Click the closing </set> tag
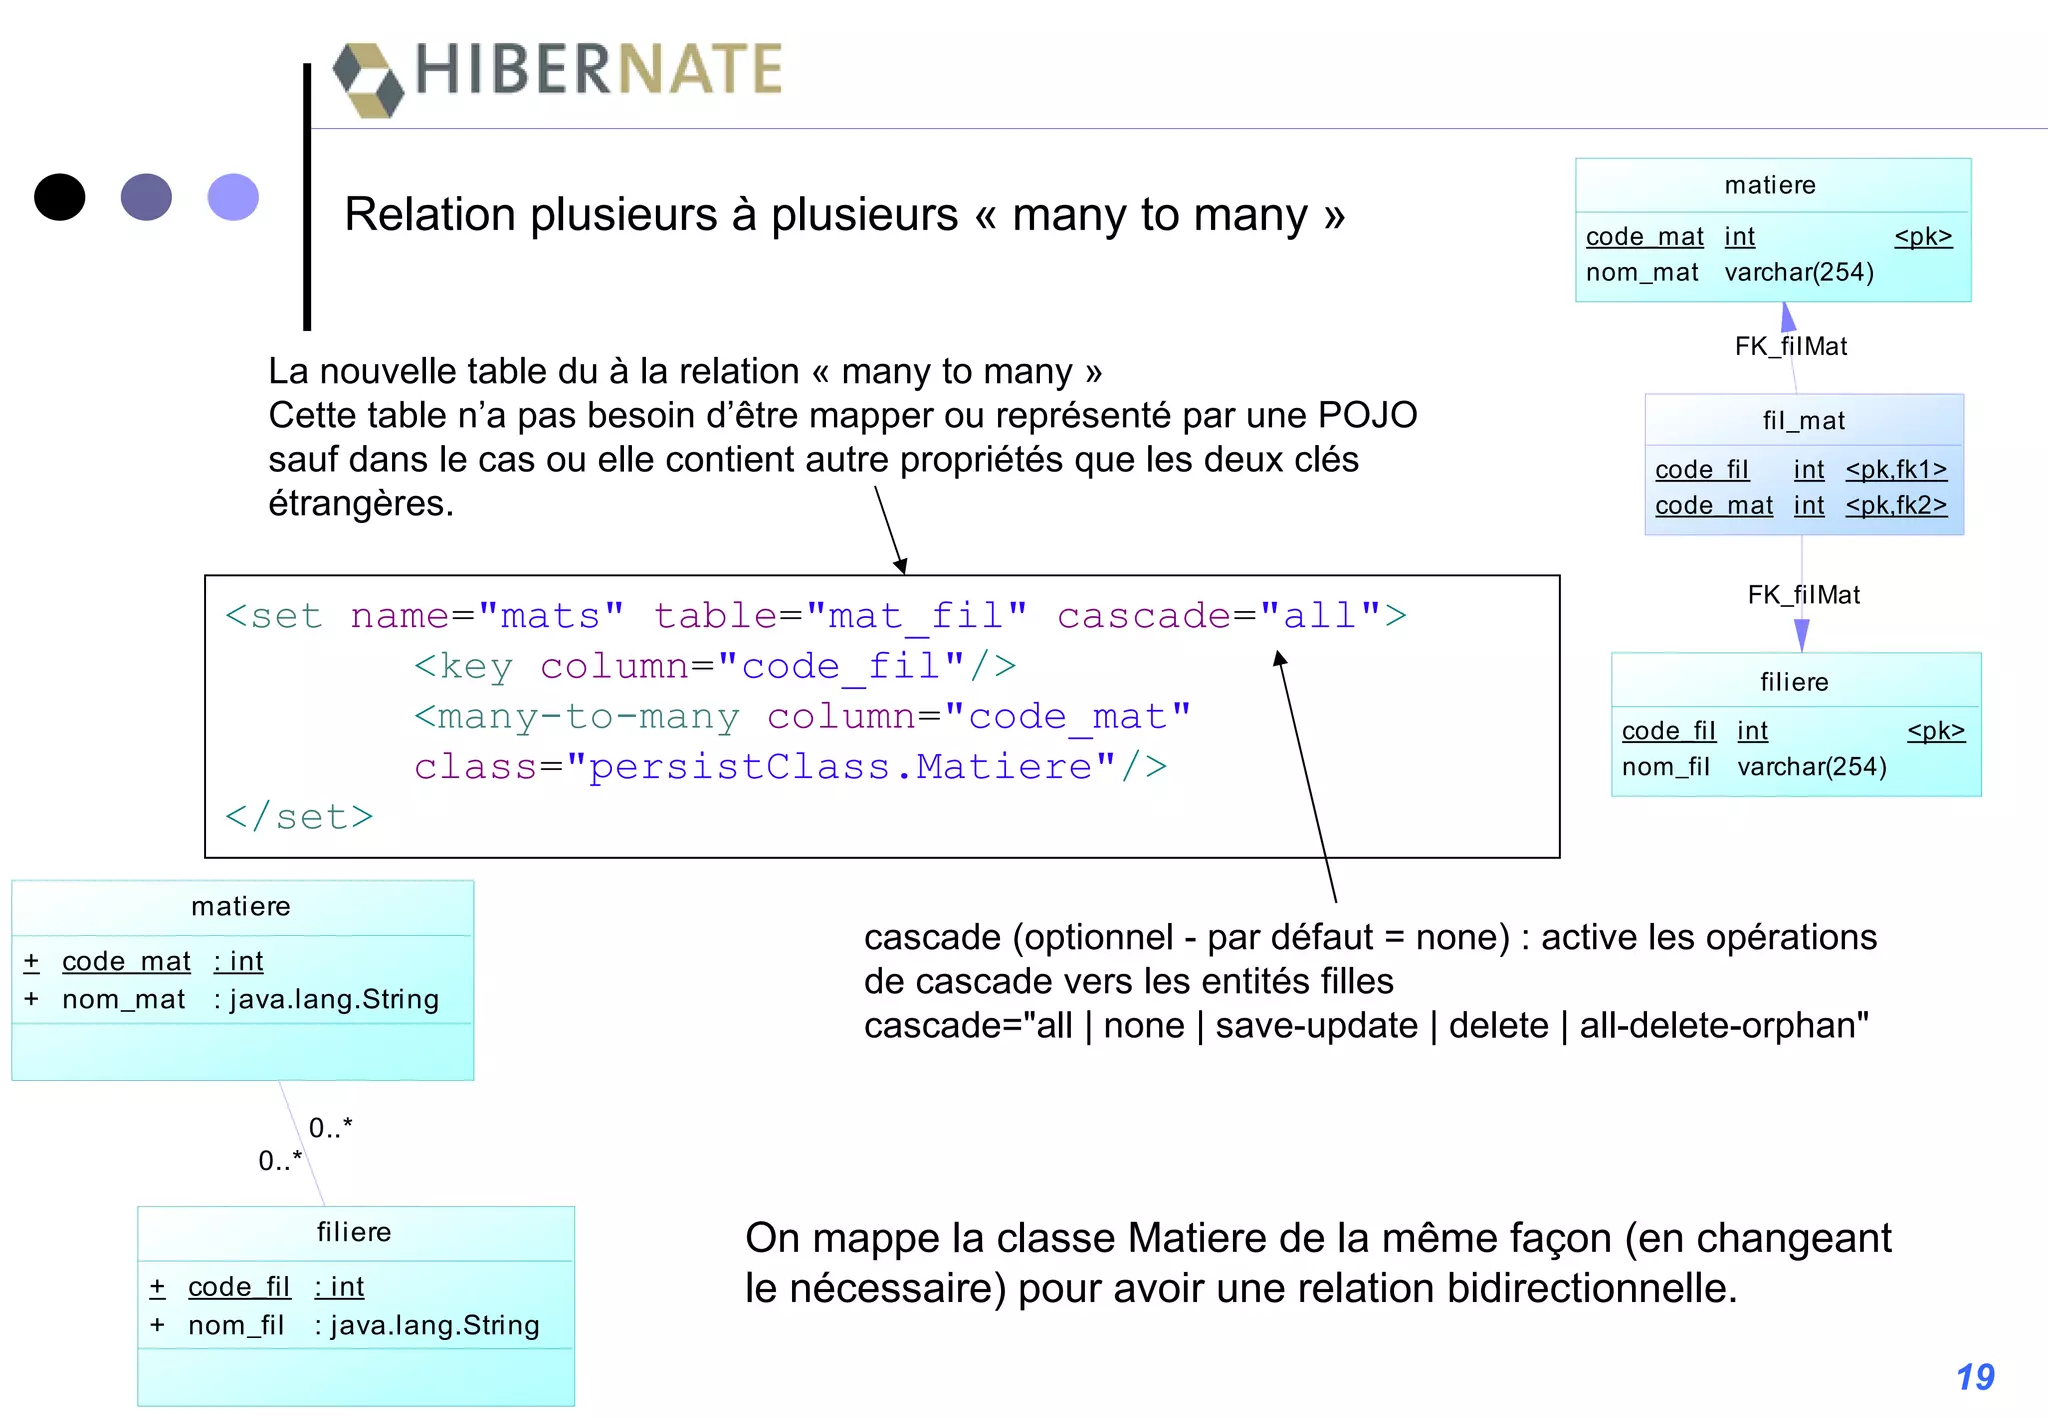Image resolution: width=2048 pixels, height=1418 pixels. coord(299,817)
